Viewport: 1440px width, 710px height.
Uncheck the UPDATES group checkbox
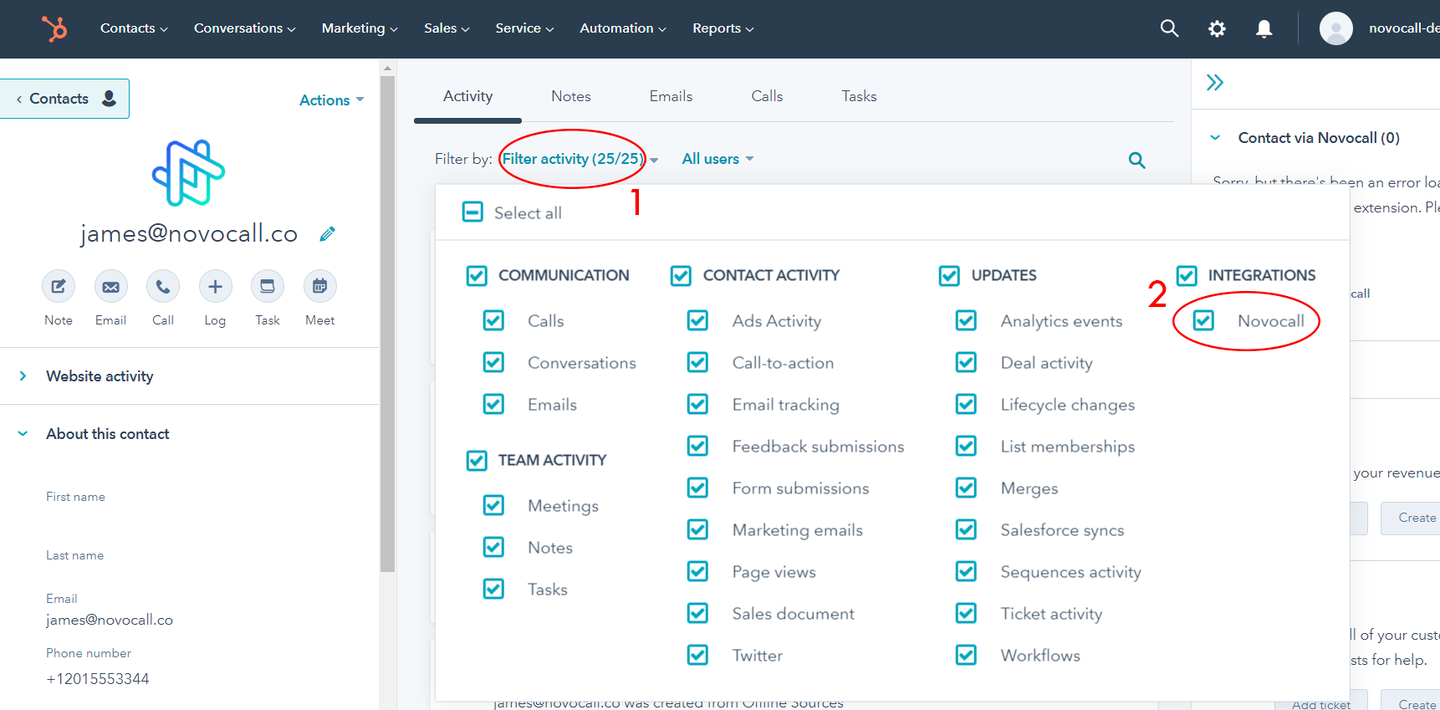950,275
